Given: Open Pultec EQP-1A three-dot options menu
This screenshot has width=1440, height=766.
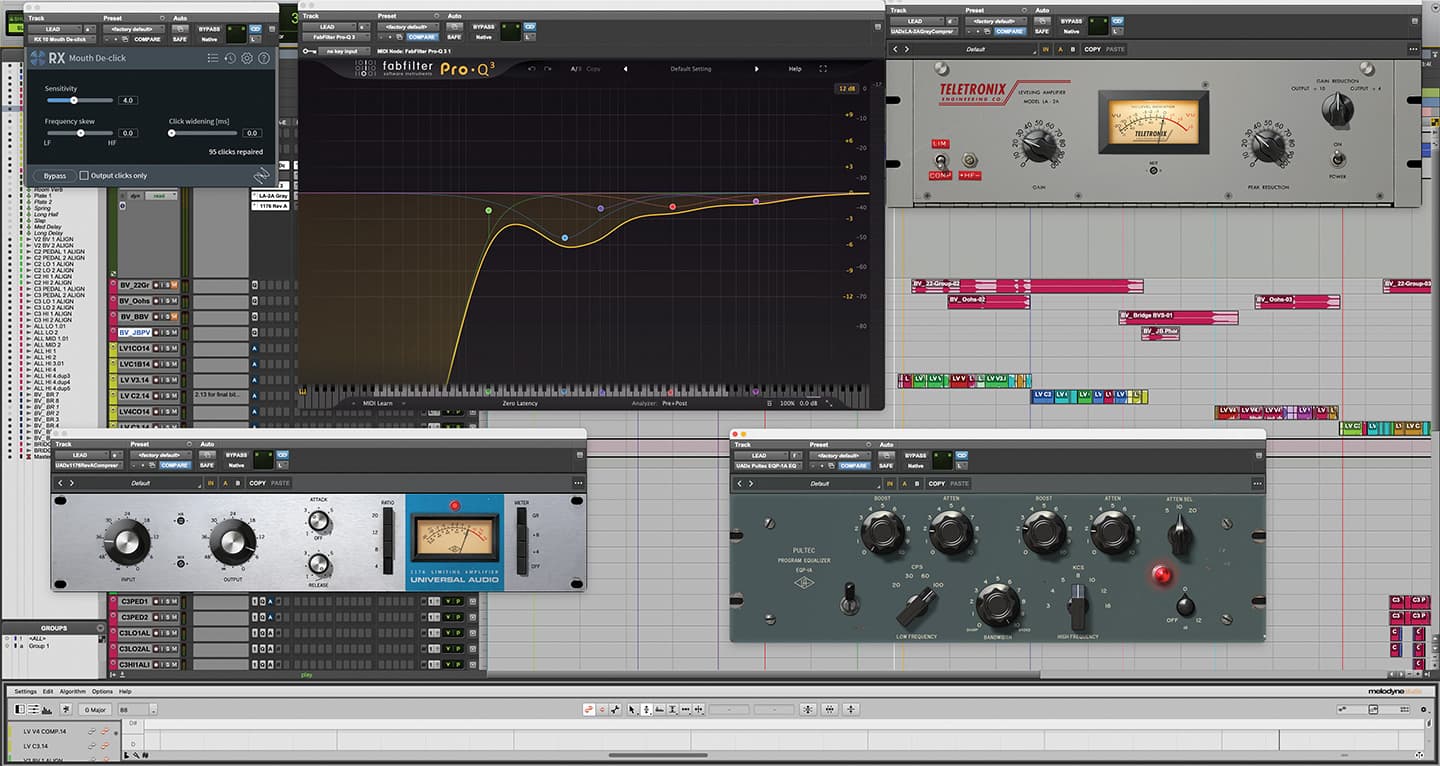Looking at the screenshot, I should [x=1257, y=483].
